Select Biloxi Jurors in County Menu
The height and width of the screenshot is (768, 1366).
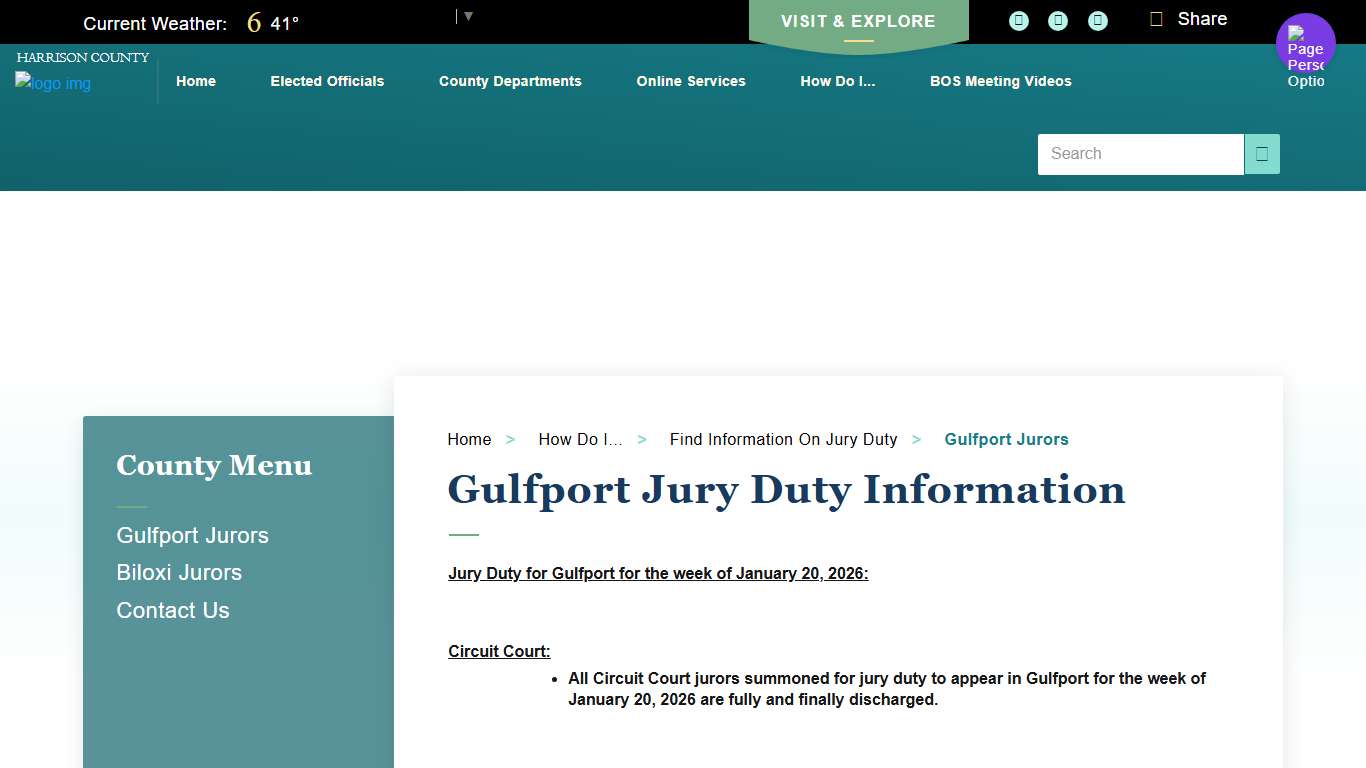[x=179, y=573]
